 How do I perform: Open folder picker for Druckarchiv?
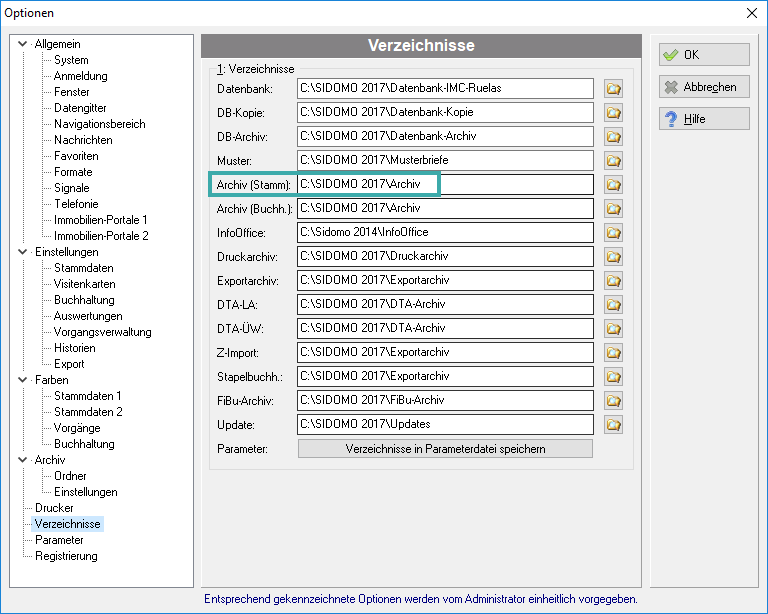click(x=613, y=257)
